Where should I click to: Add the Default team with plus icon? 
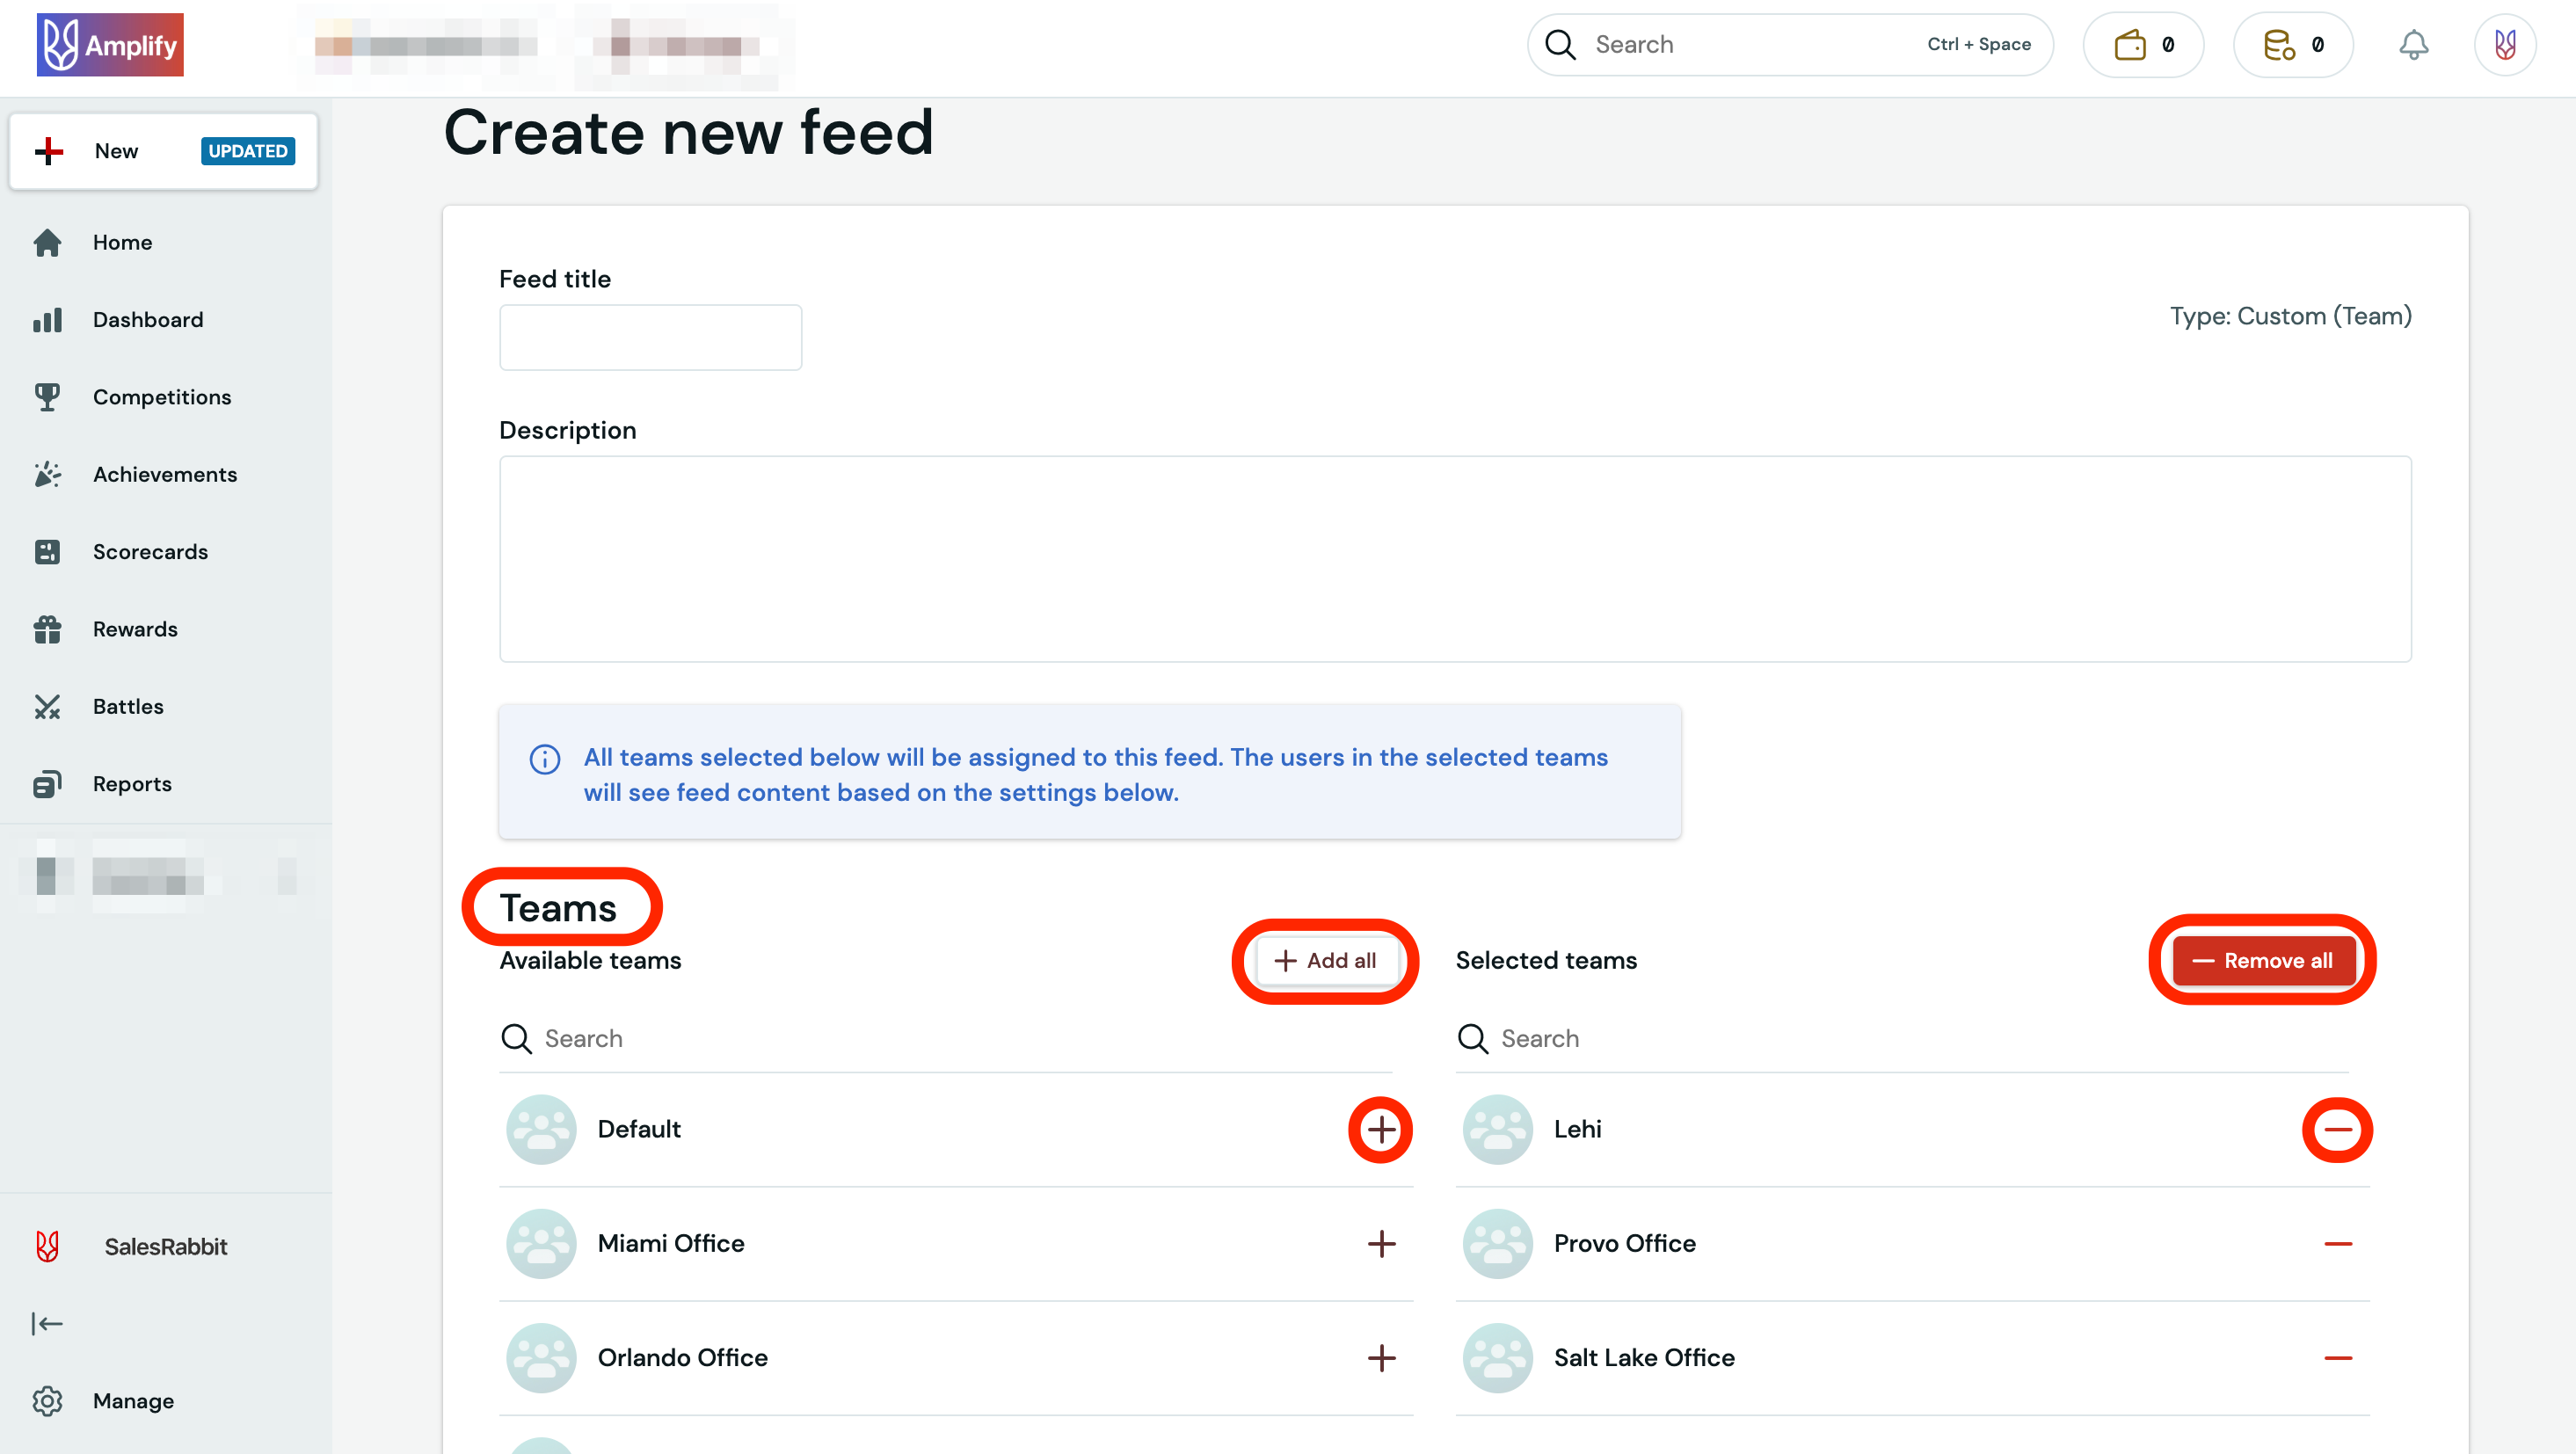[1381, 1130]
